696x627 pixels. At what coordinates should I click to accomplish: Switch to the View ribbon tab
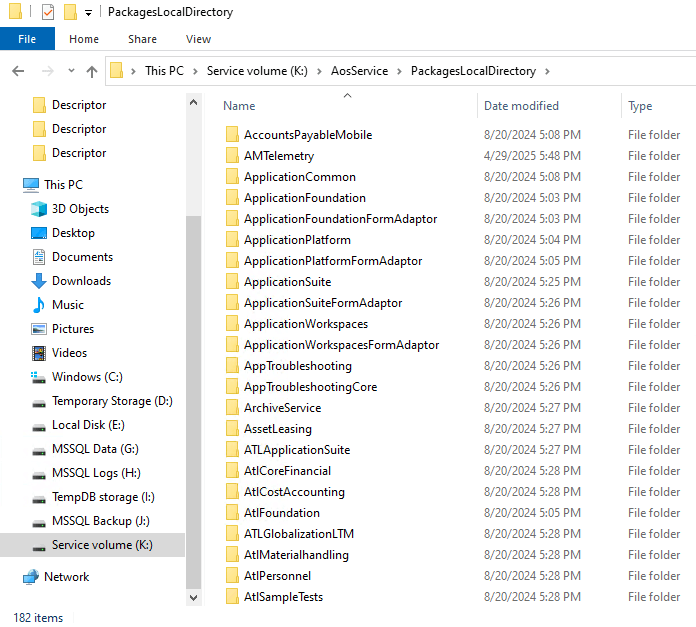pyautogui.click(x=198, y=39)
